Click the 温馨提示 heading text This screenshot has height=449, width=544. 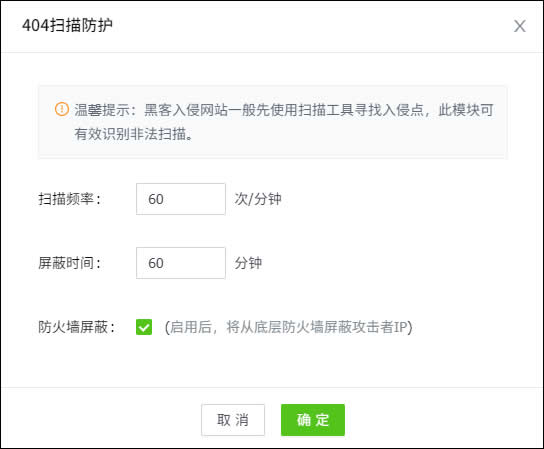pos(103,110)
